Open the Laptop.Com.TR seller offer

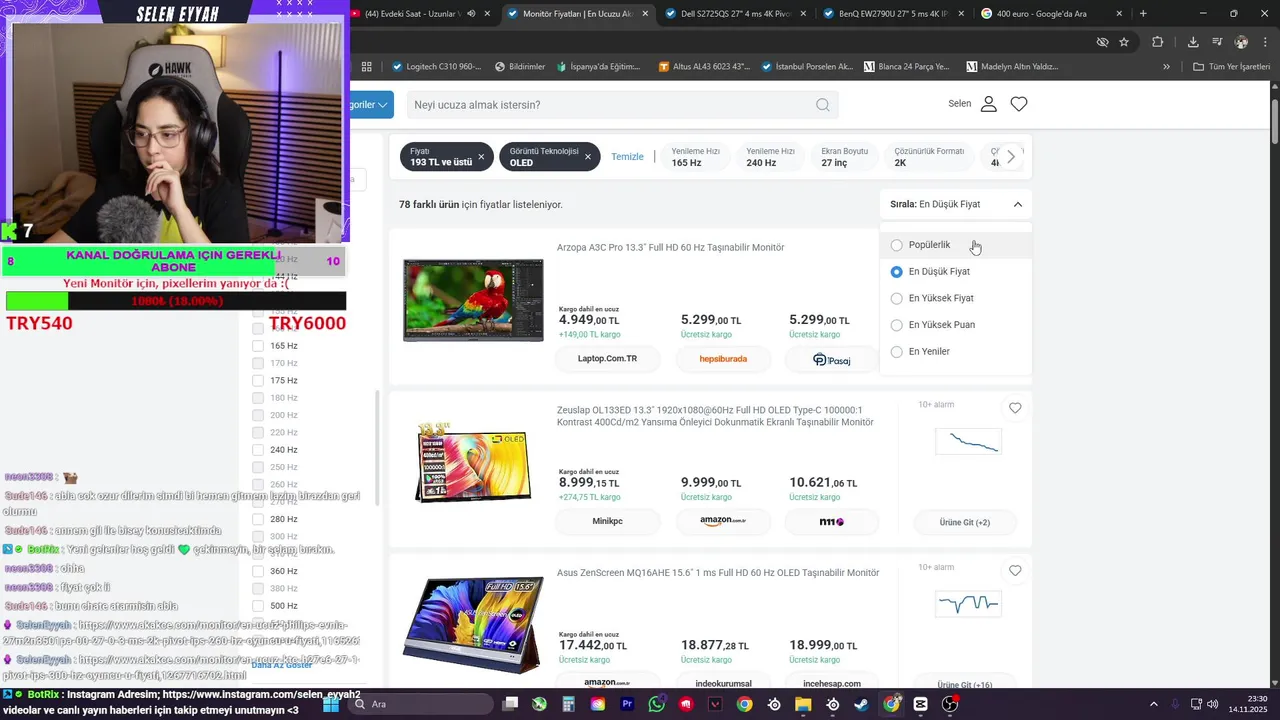pyautogui.click(x=607, y=359)
